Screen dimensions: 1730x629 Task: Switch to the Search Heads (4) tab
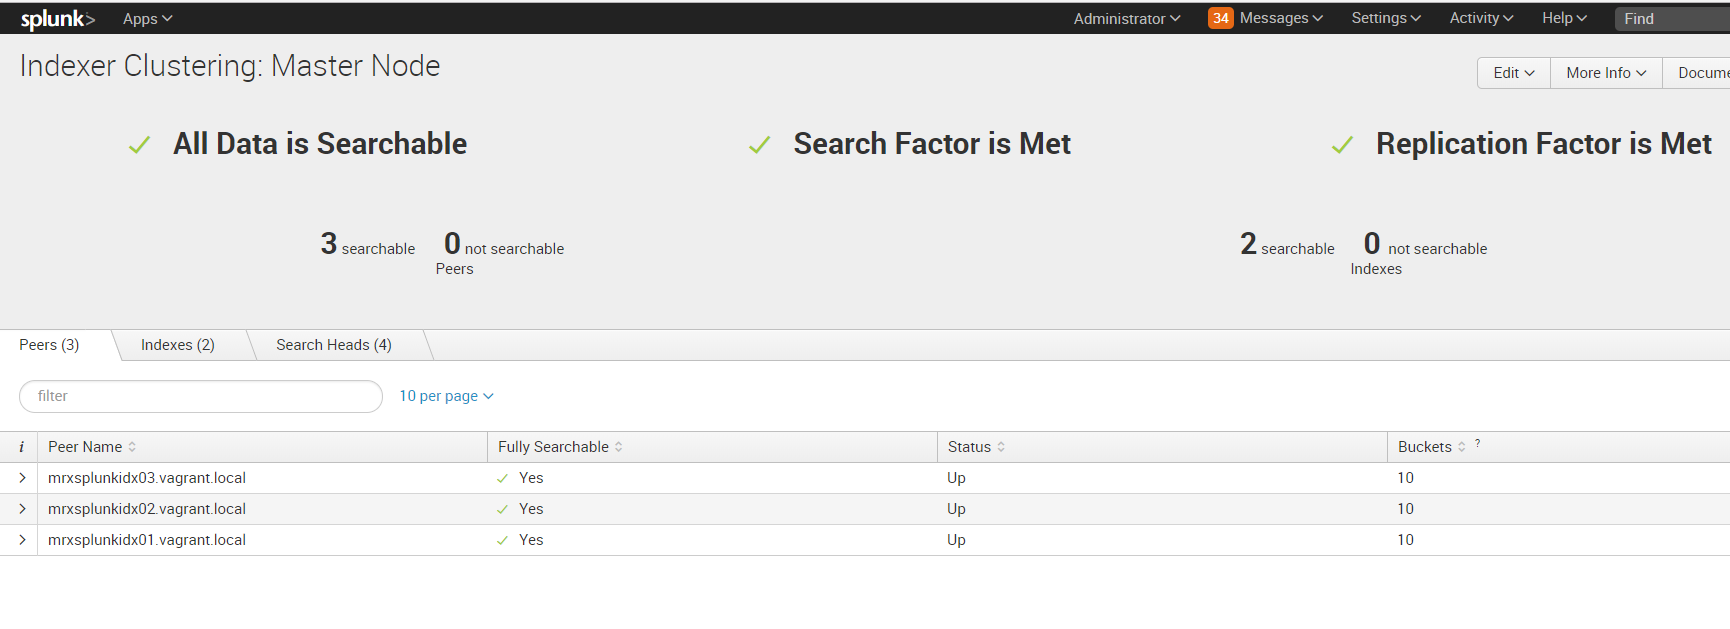pyautogui.click(x=334, y=345)
